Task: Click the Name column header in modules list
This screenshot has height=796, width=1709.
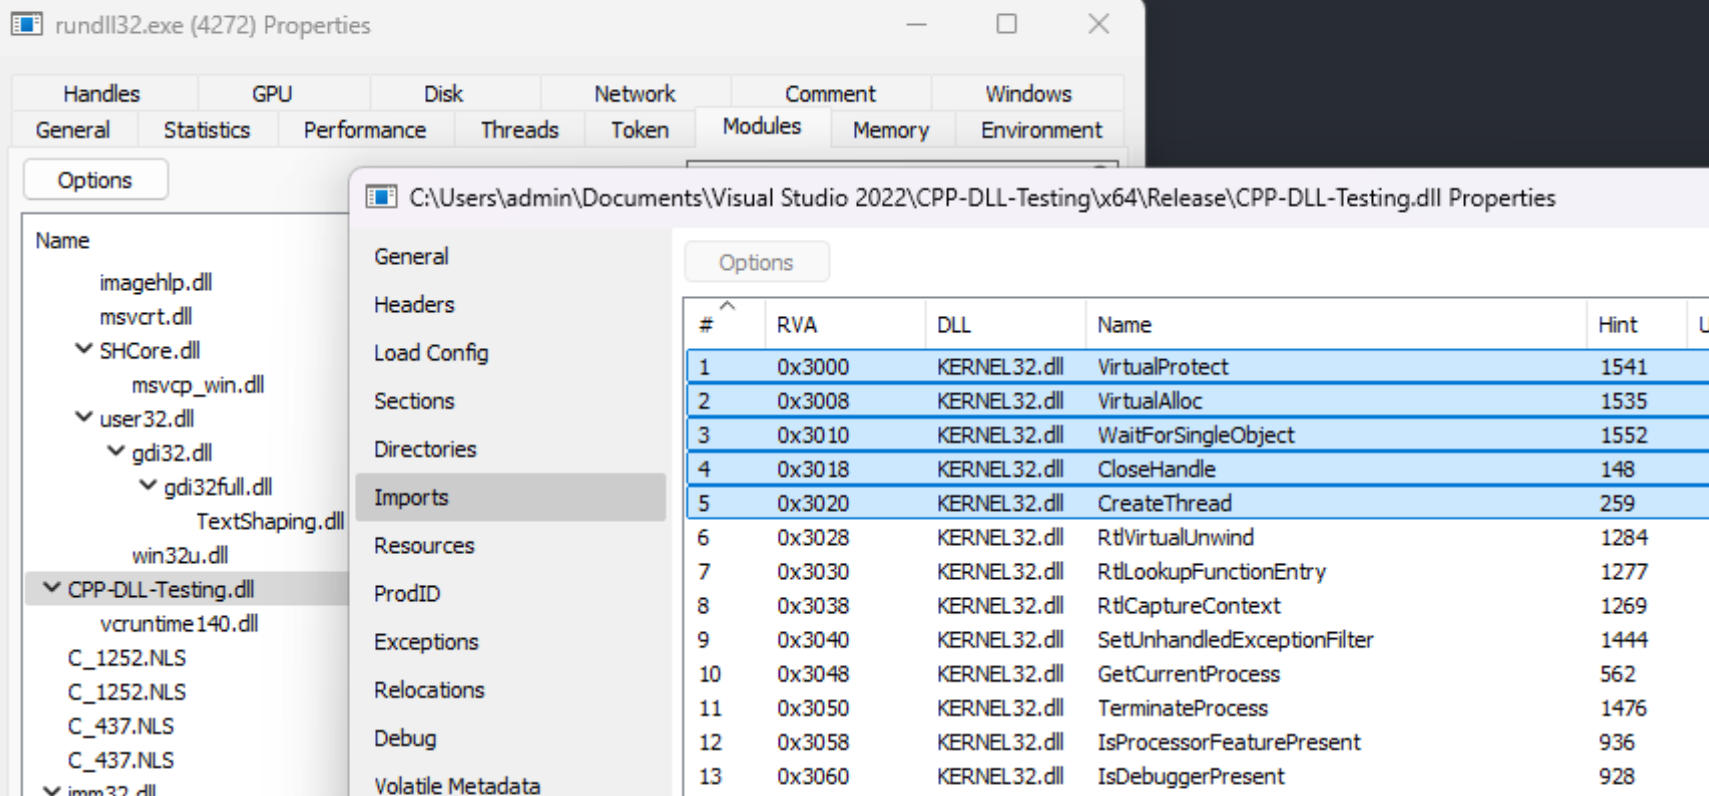Action: (x=185, y=240)
